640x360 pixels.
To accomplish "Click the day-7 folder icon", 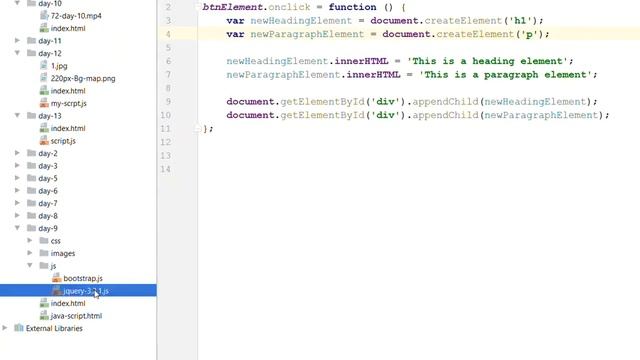I will [31, 203].
